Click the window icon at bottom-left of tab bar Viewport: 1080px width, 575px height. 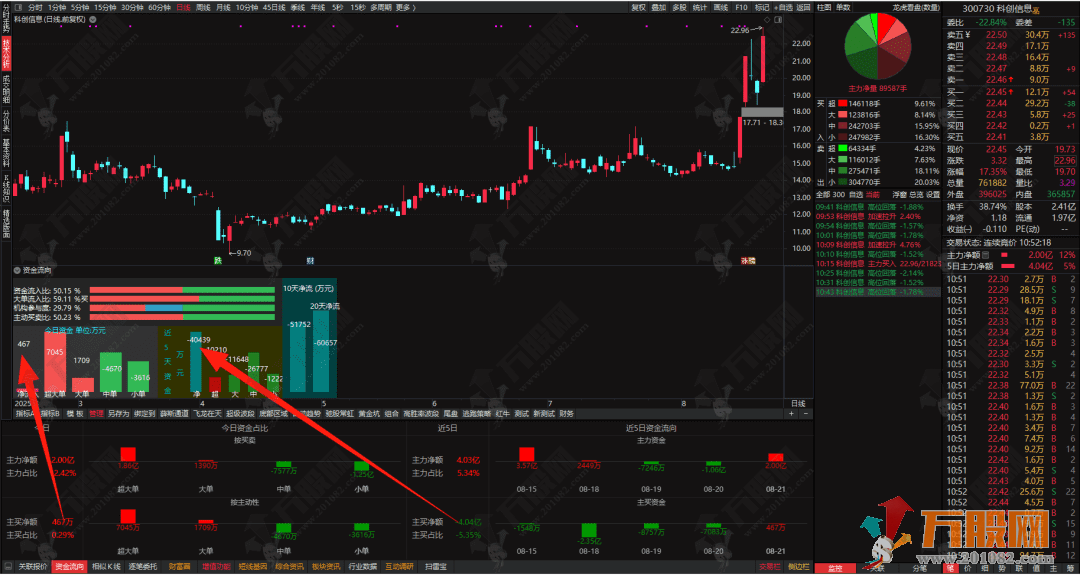(x=7, y=567)
